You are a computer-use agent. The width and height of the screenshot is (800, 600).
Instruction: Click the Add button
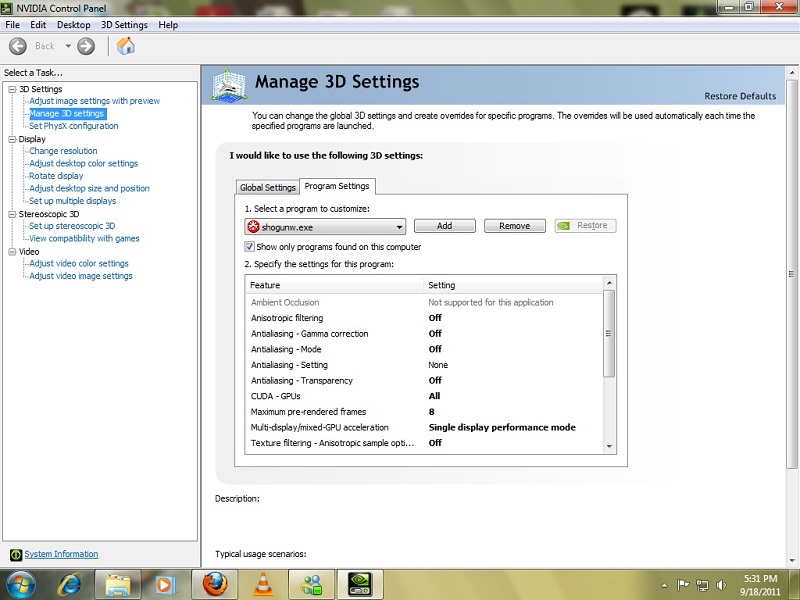tap(444, 226)
